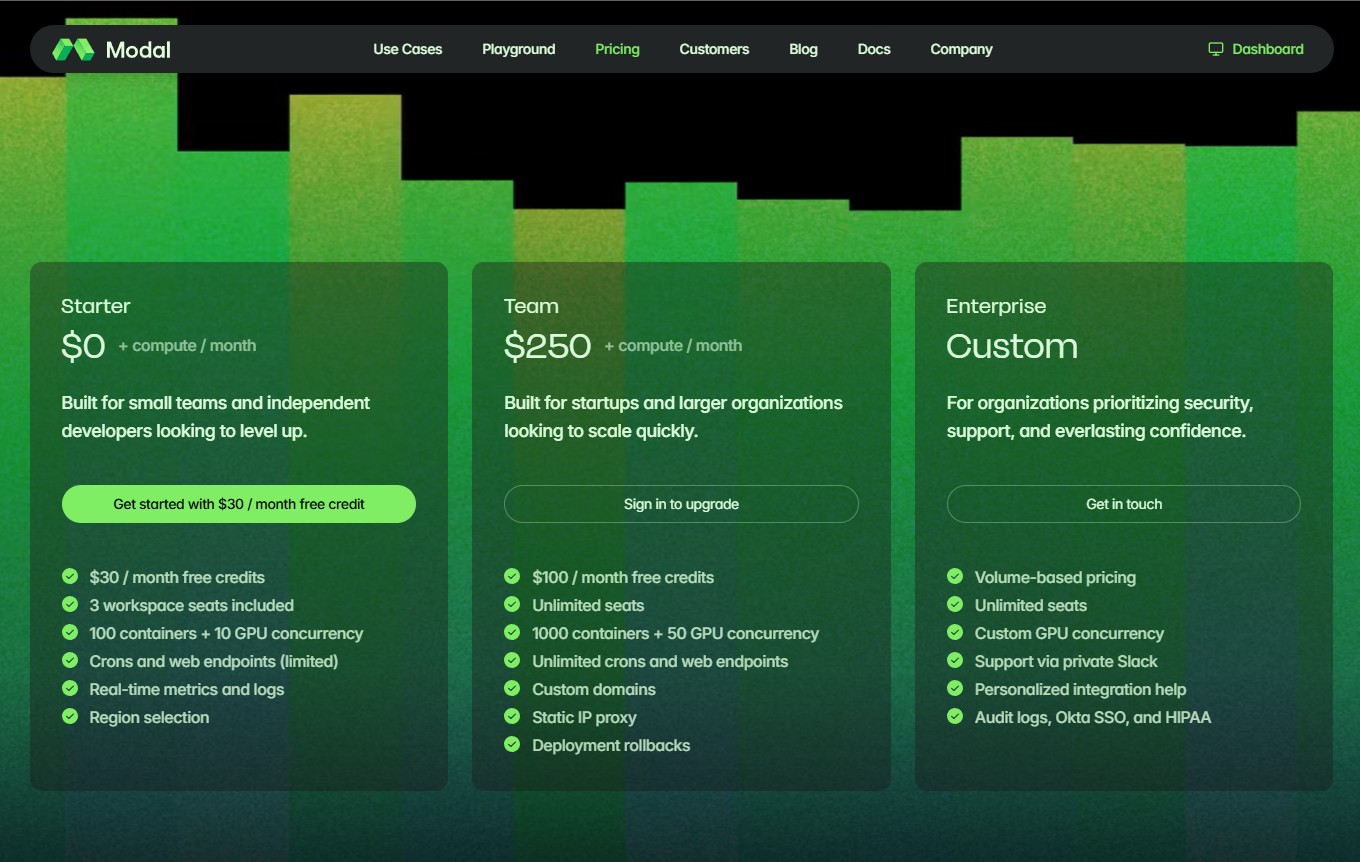This screenshot has width=1360, height=862.
Task: Click checkmark beside Enterprise plan Unlimited seats
Action: pyautogui.click(x=955, y=604)
